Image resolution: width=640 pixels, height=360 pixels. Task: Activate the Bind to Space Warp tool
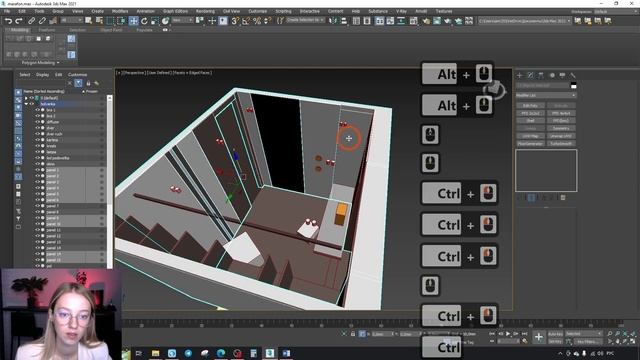tap(53, 21)
